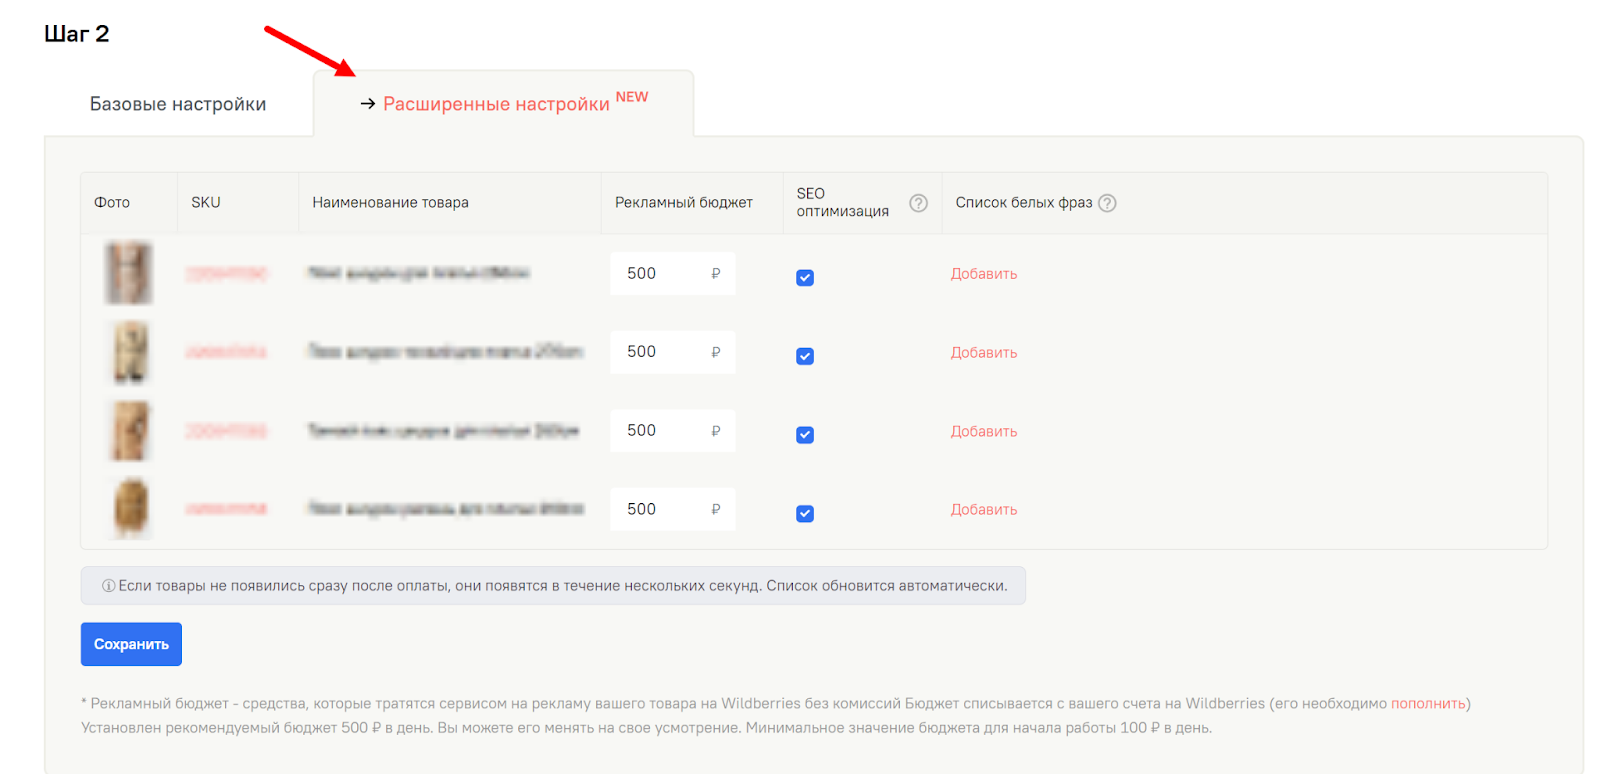Click the fourth product photo thumbnail
Viewport: 1600px width, 774px height.
tap(130, 508)
